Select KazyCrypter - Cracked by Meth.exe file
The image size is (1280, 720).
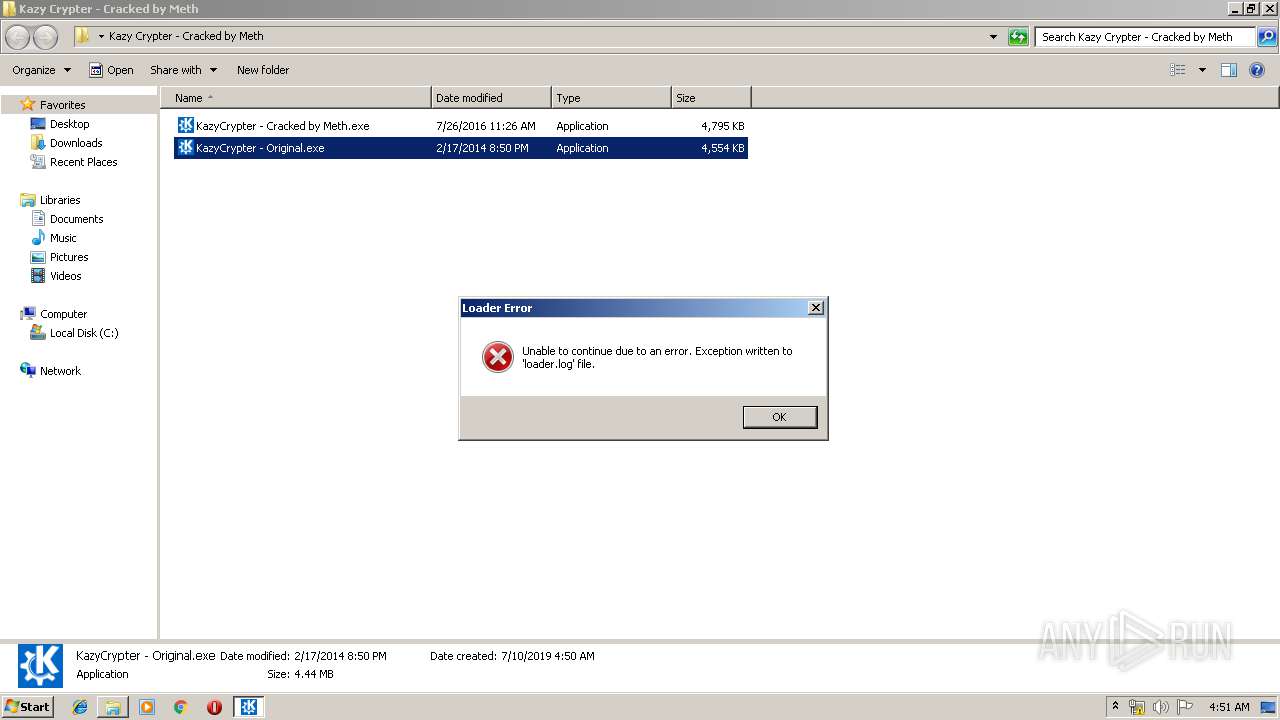461,126
